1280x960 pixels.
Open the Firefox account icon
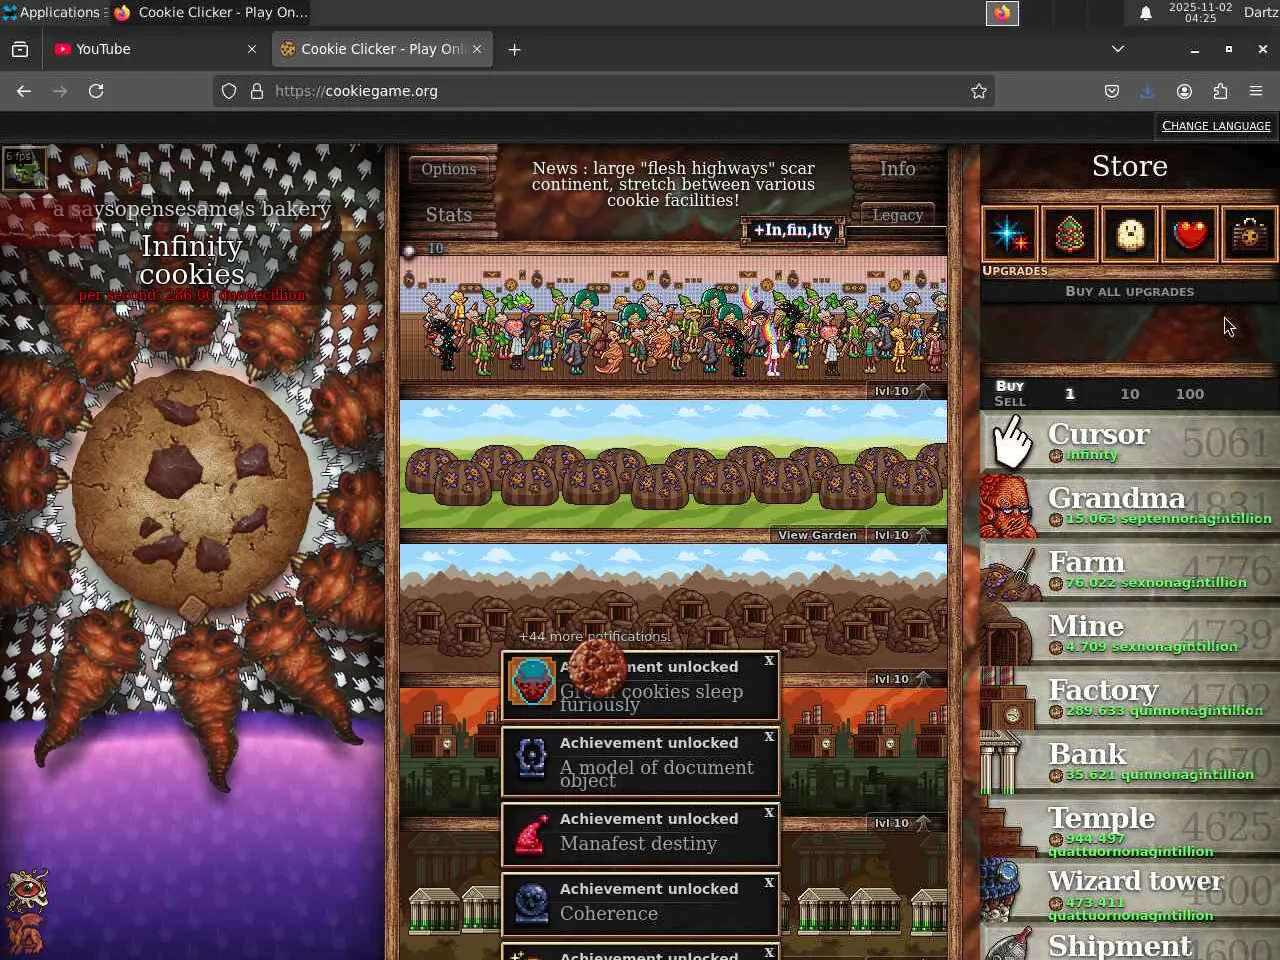point(1184,91)
